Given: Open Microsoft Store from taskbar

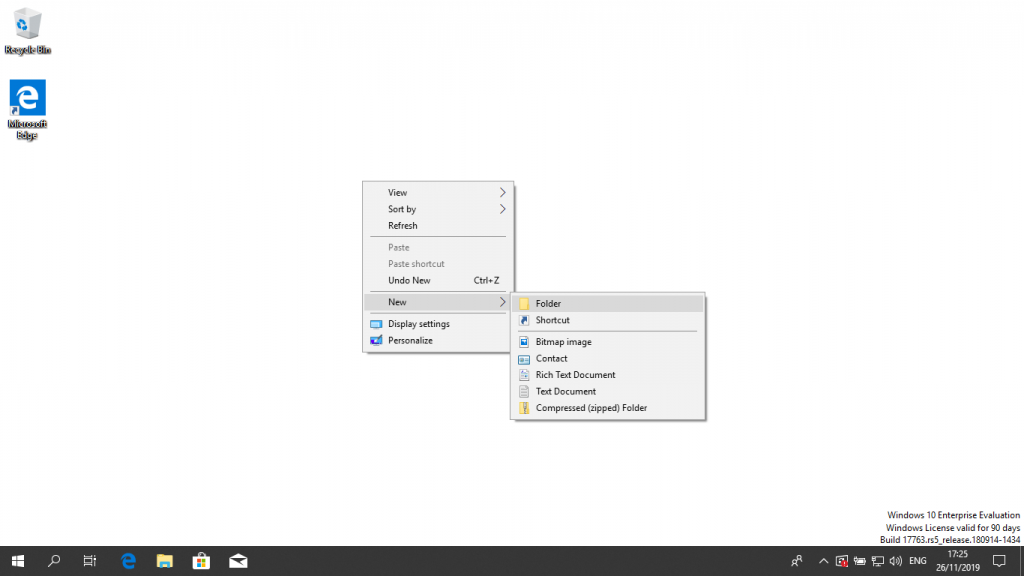Looking at the screenshot, I should click(x=201, y=561).
